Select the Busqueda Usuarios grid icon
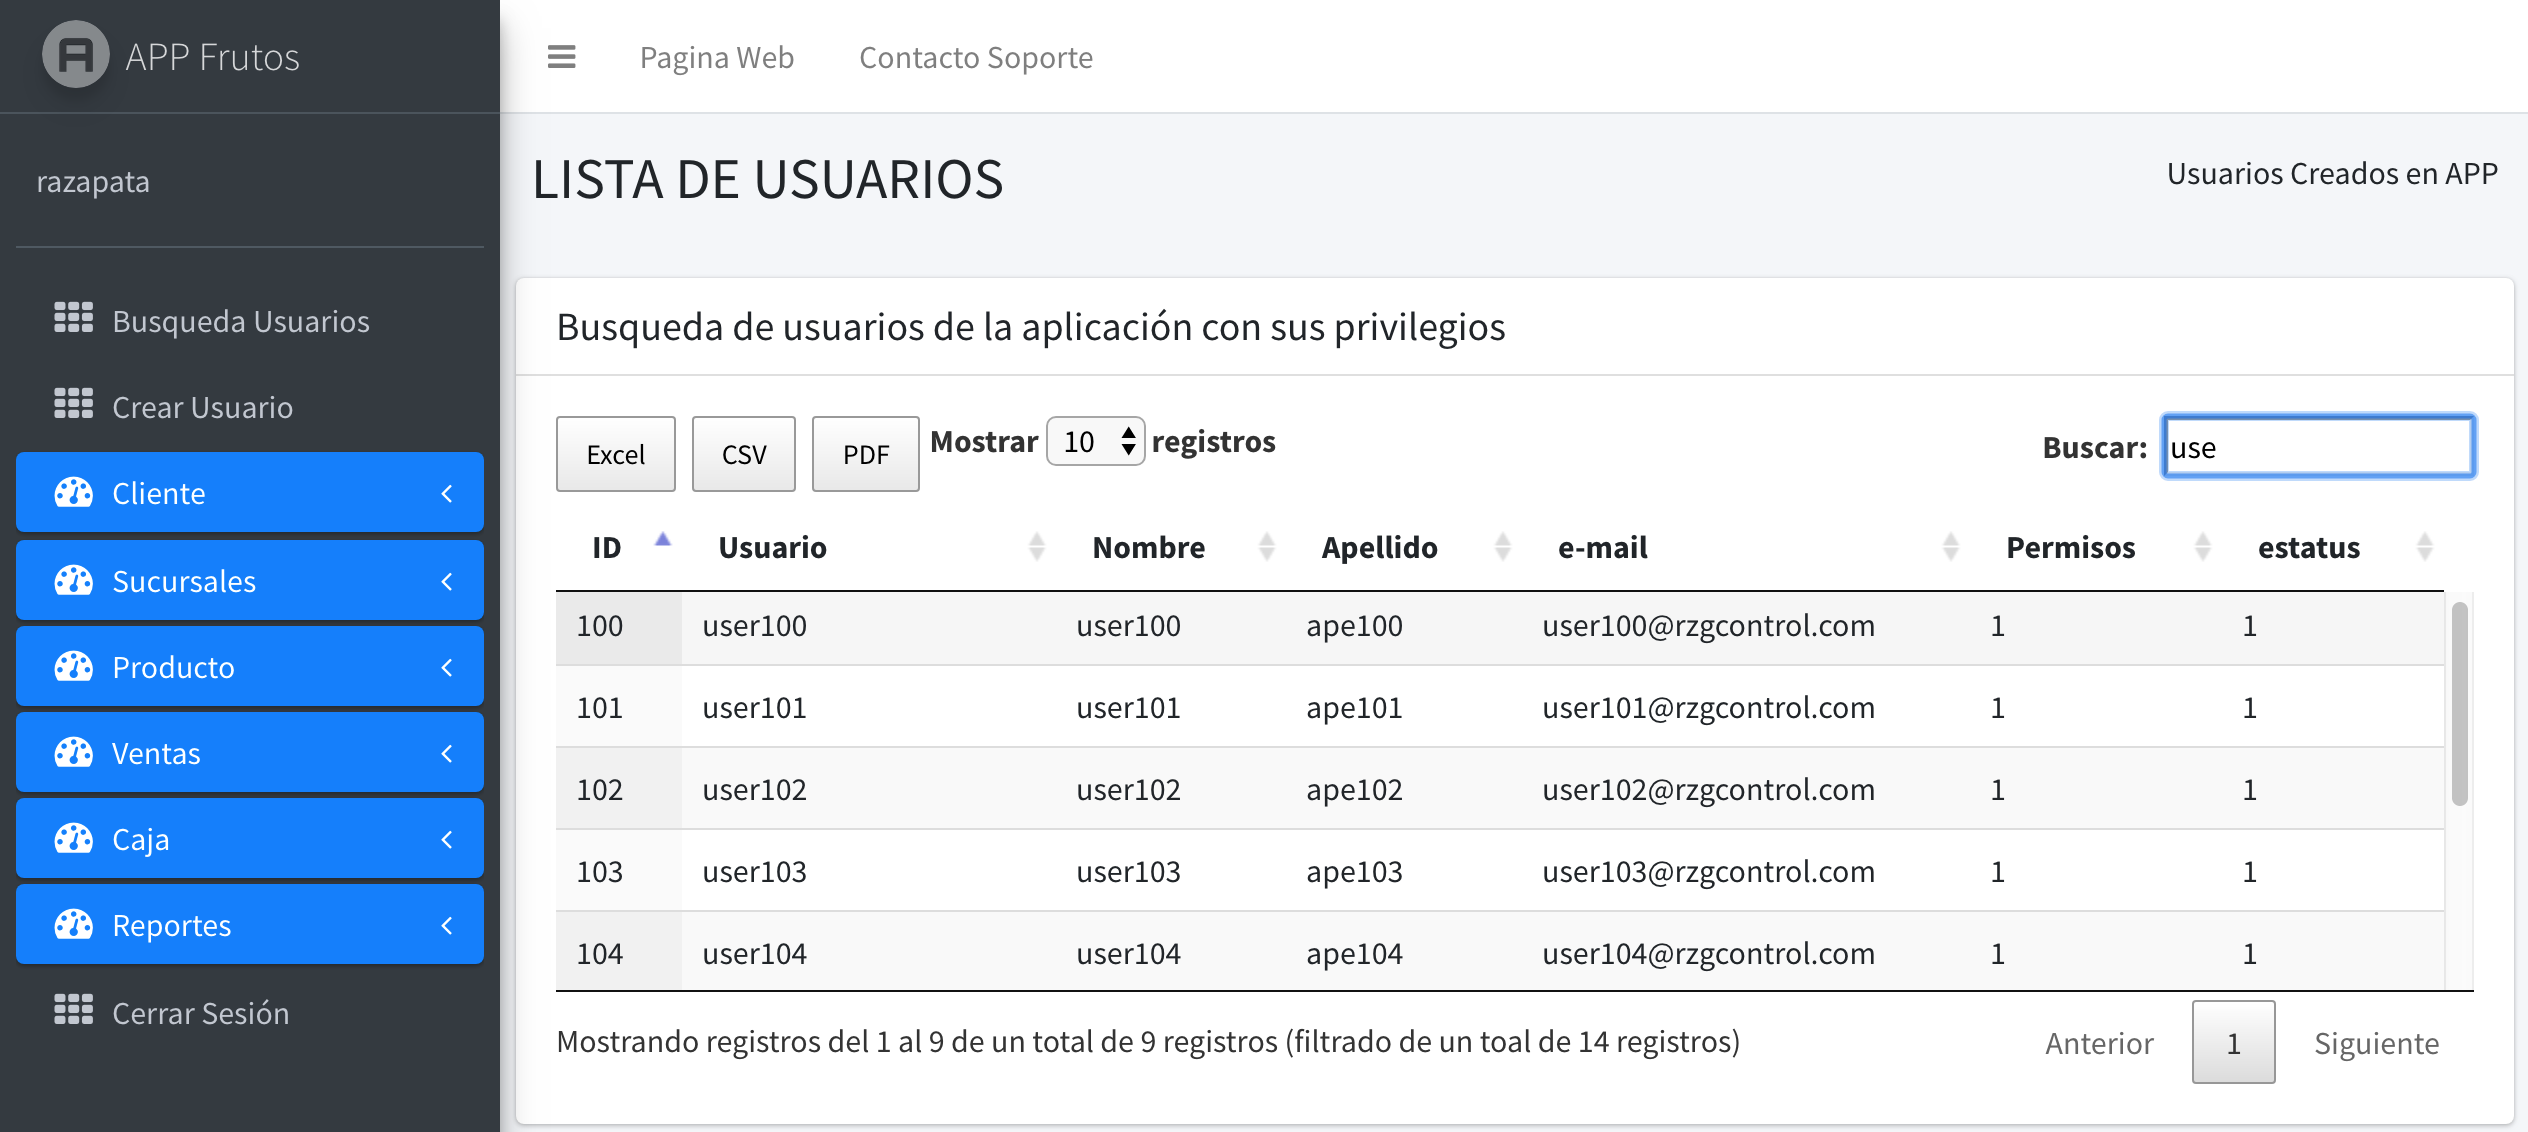This screenshot has width=2528, height=1132. [x=72, y=320]
